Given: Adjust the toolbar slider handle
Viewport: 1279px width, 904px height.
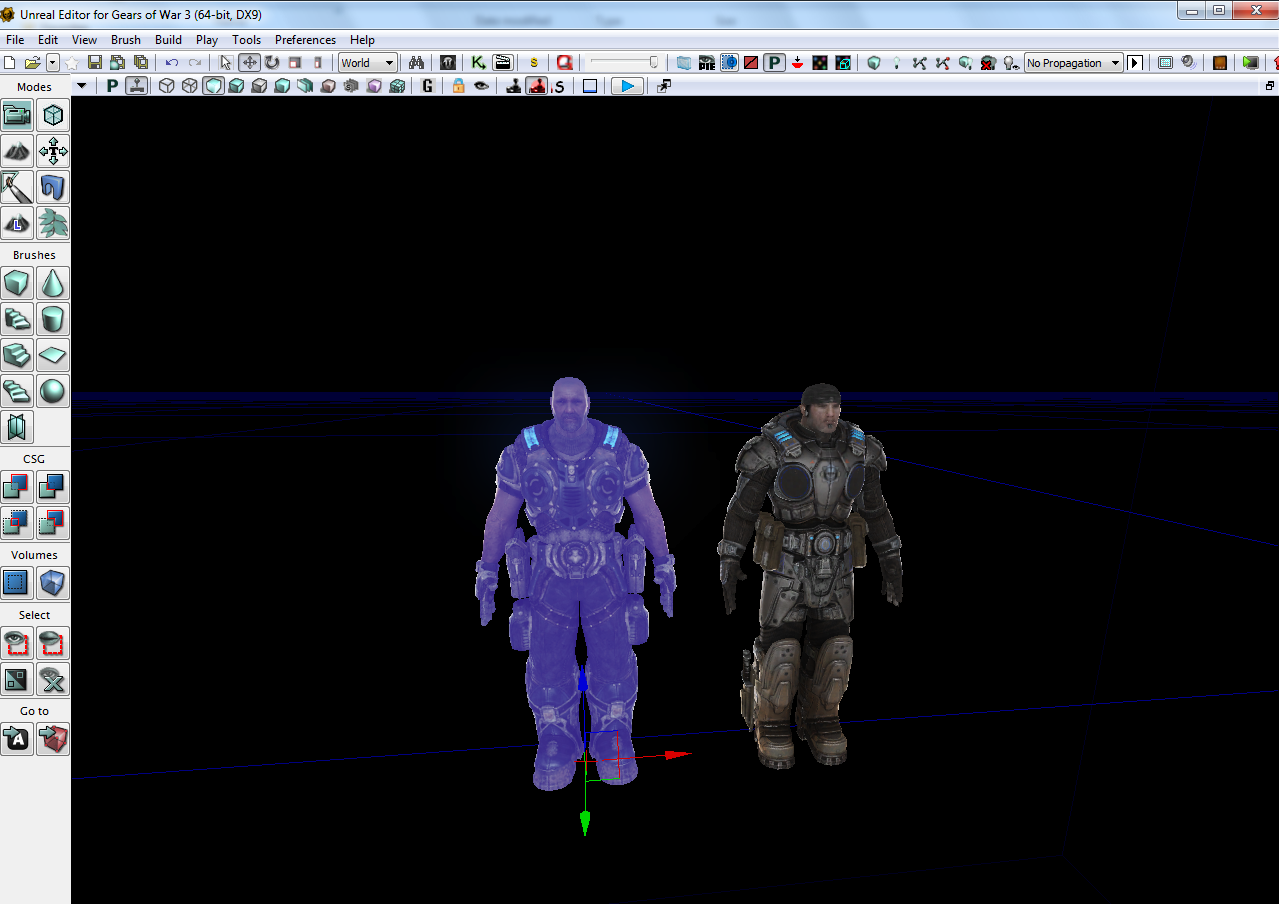Looking at the screenshot, I should tap(653, 62).
